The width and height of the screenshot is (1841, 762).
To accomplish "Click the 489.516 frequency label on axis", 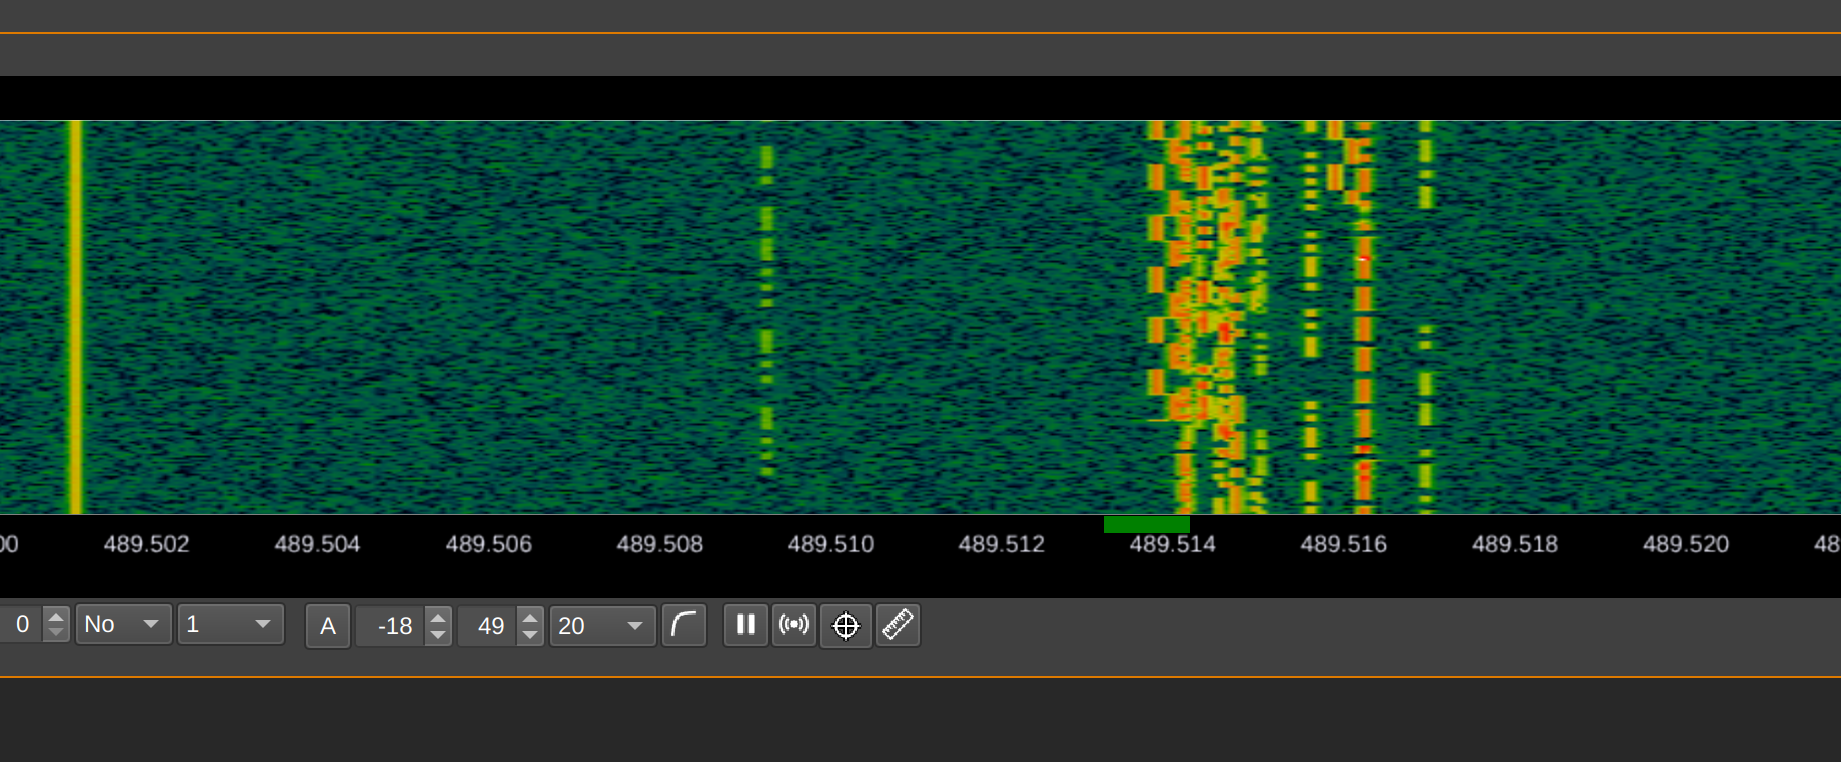I will tap(1343, 544).
